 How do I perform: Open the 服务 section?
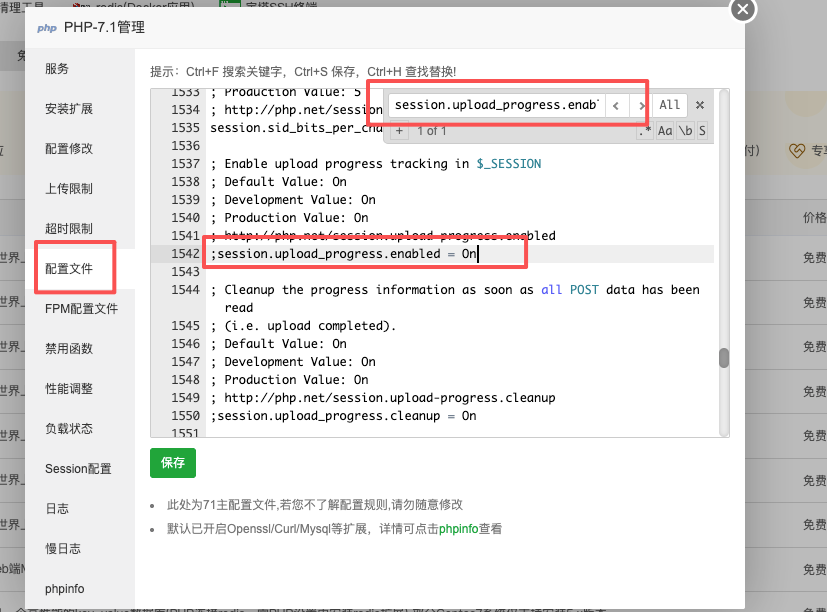(x=56, y=69)
